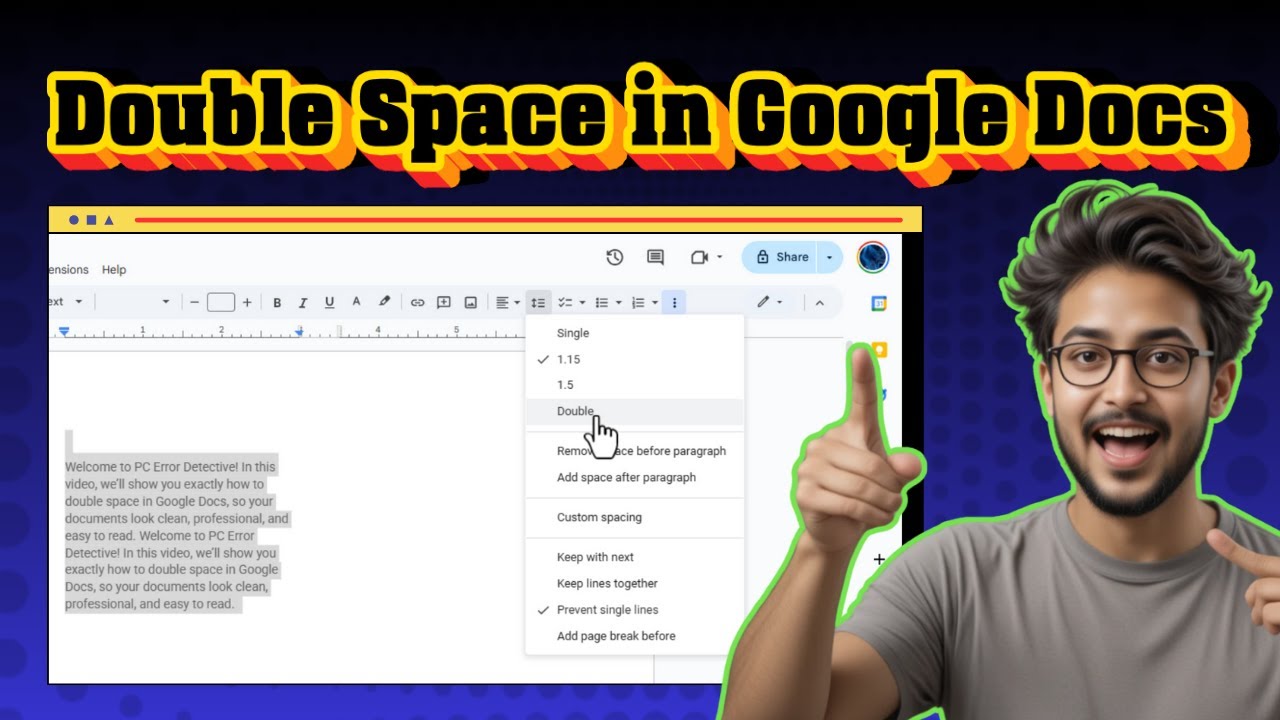Open the Extensions menu
This screenshot has height=720, width=1280.
click(x=69, y=270)
